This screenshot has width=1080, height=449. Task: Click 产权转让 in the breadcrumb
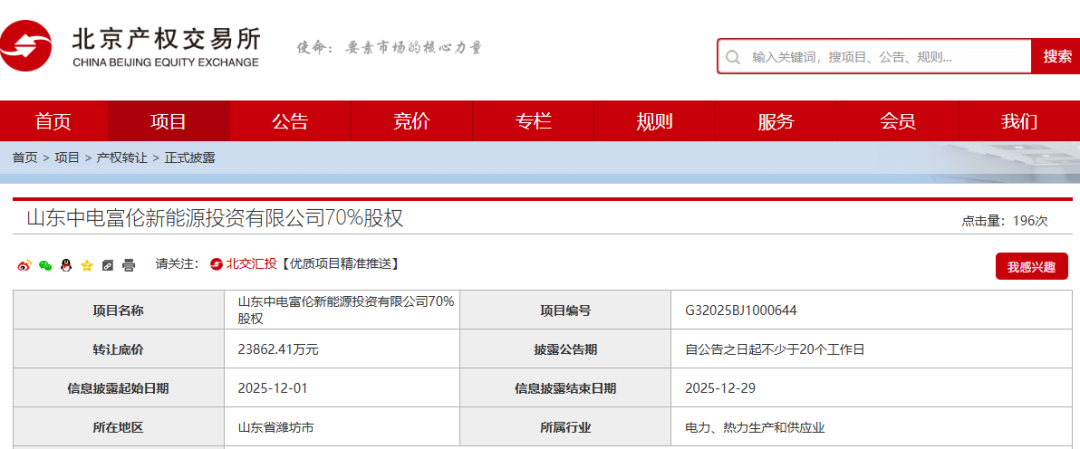121,158
